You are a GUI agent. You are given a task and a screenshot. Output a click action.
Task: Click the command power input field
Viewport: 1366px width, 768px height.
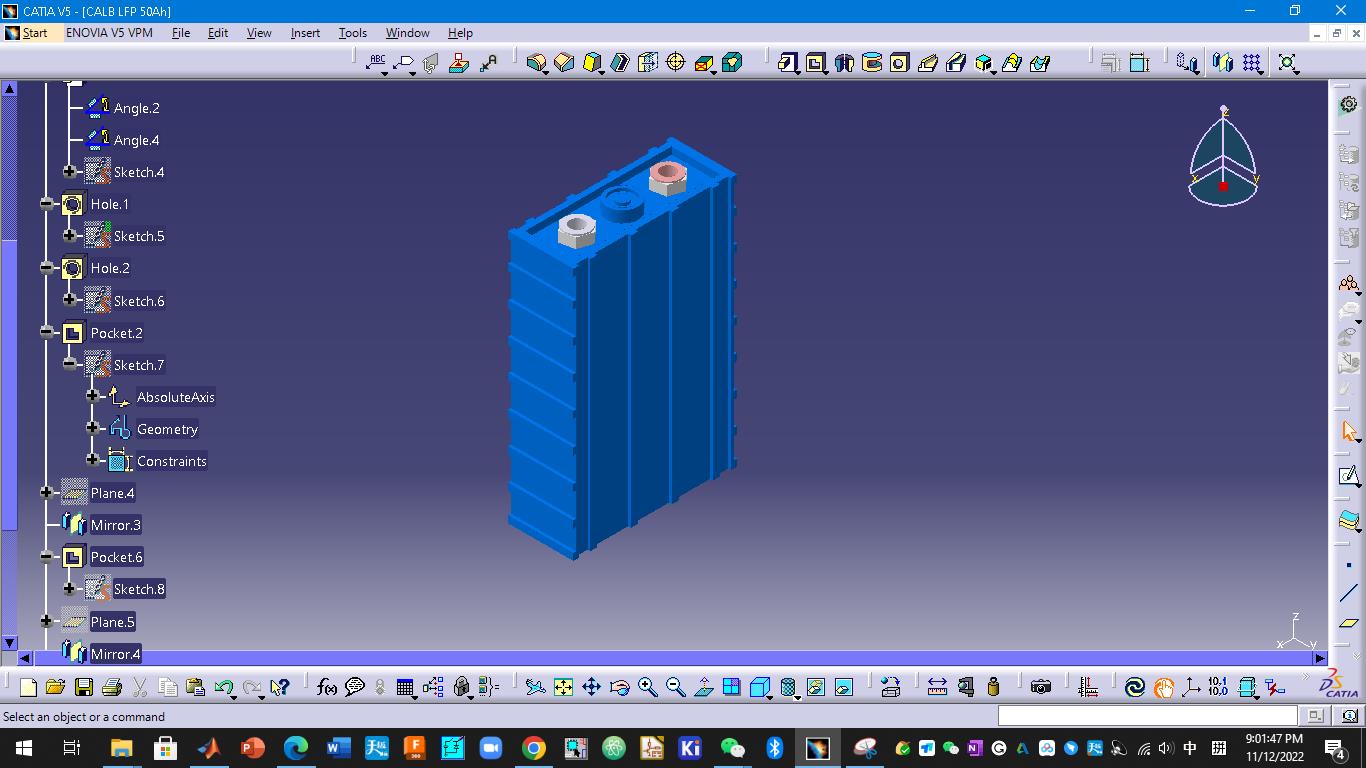click(1147, 715)
